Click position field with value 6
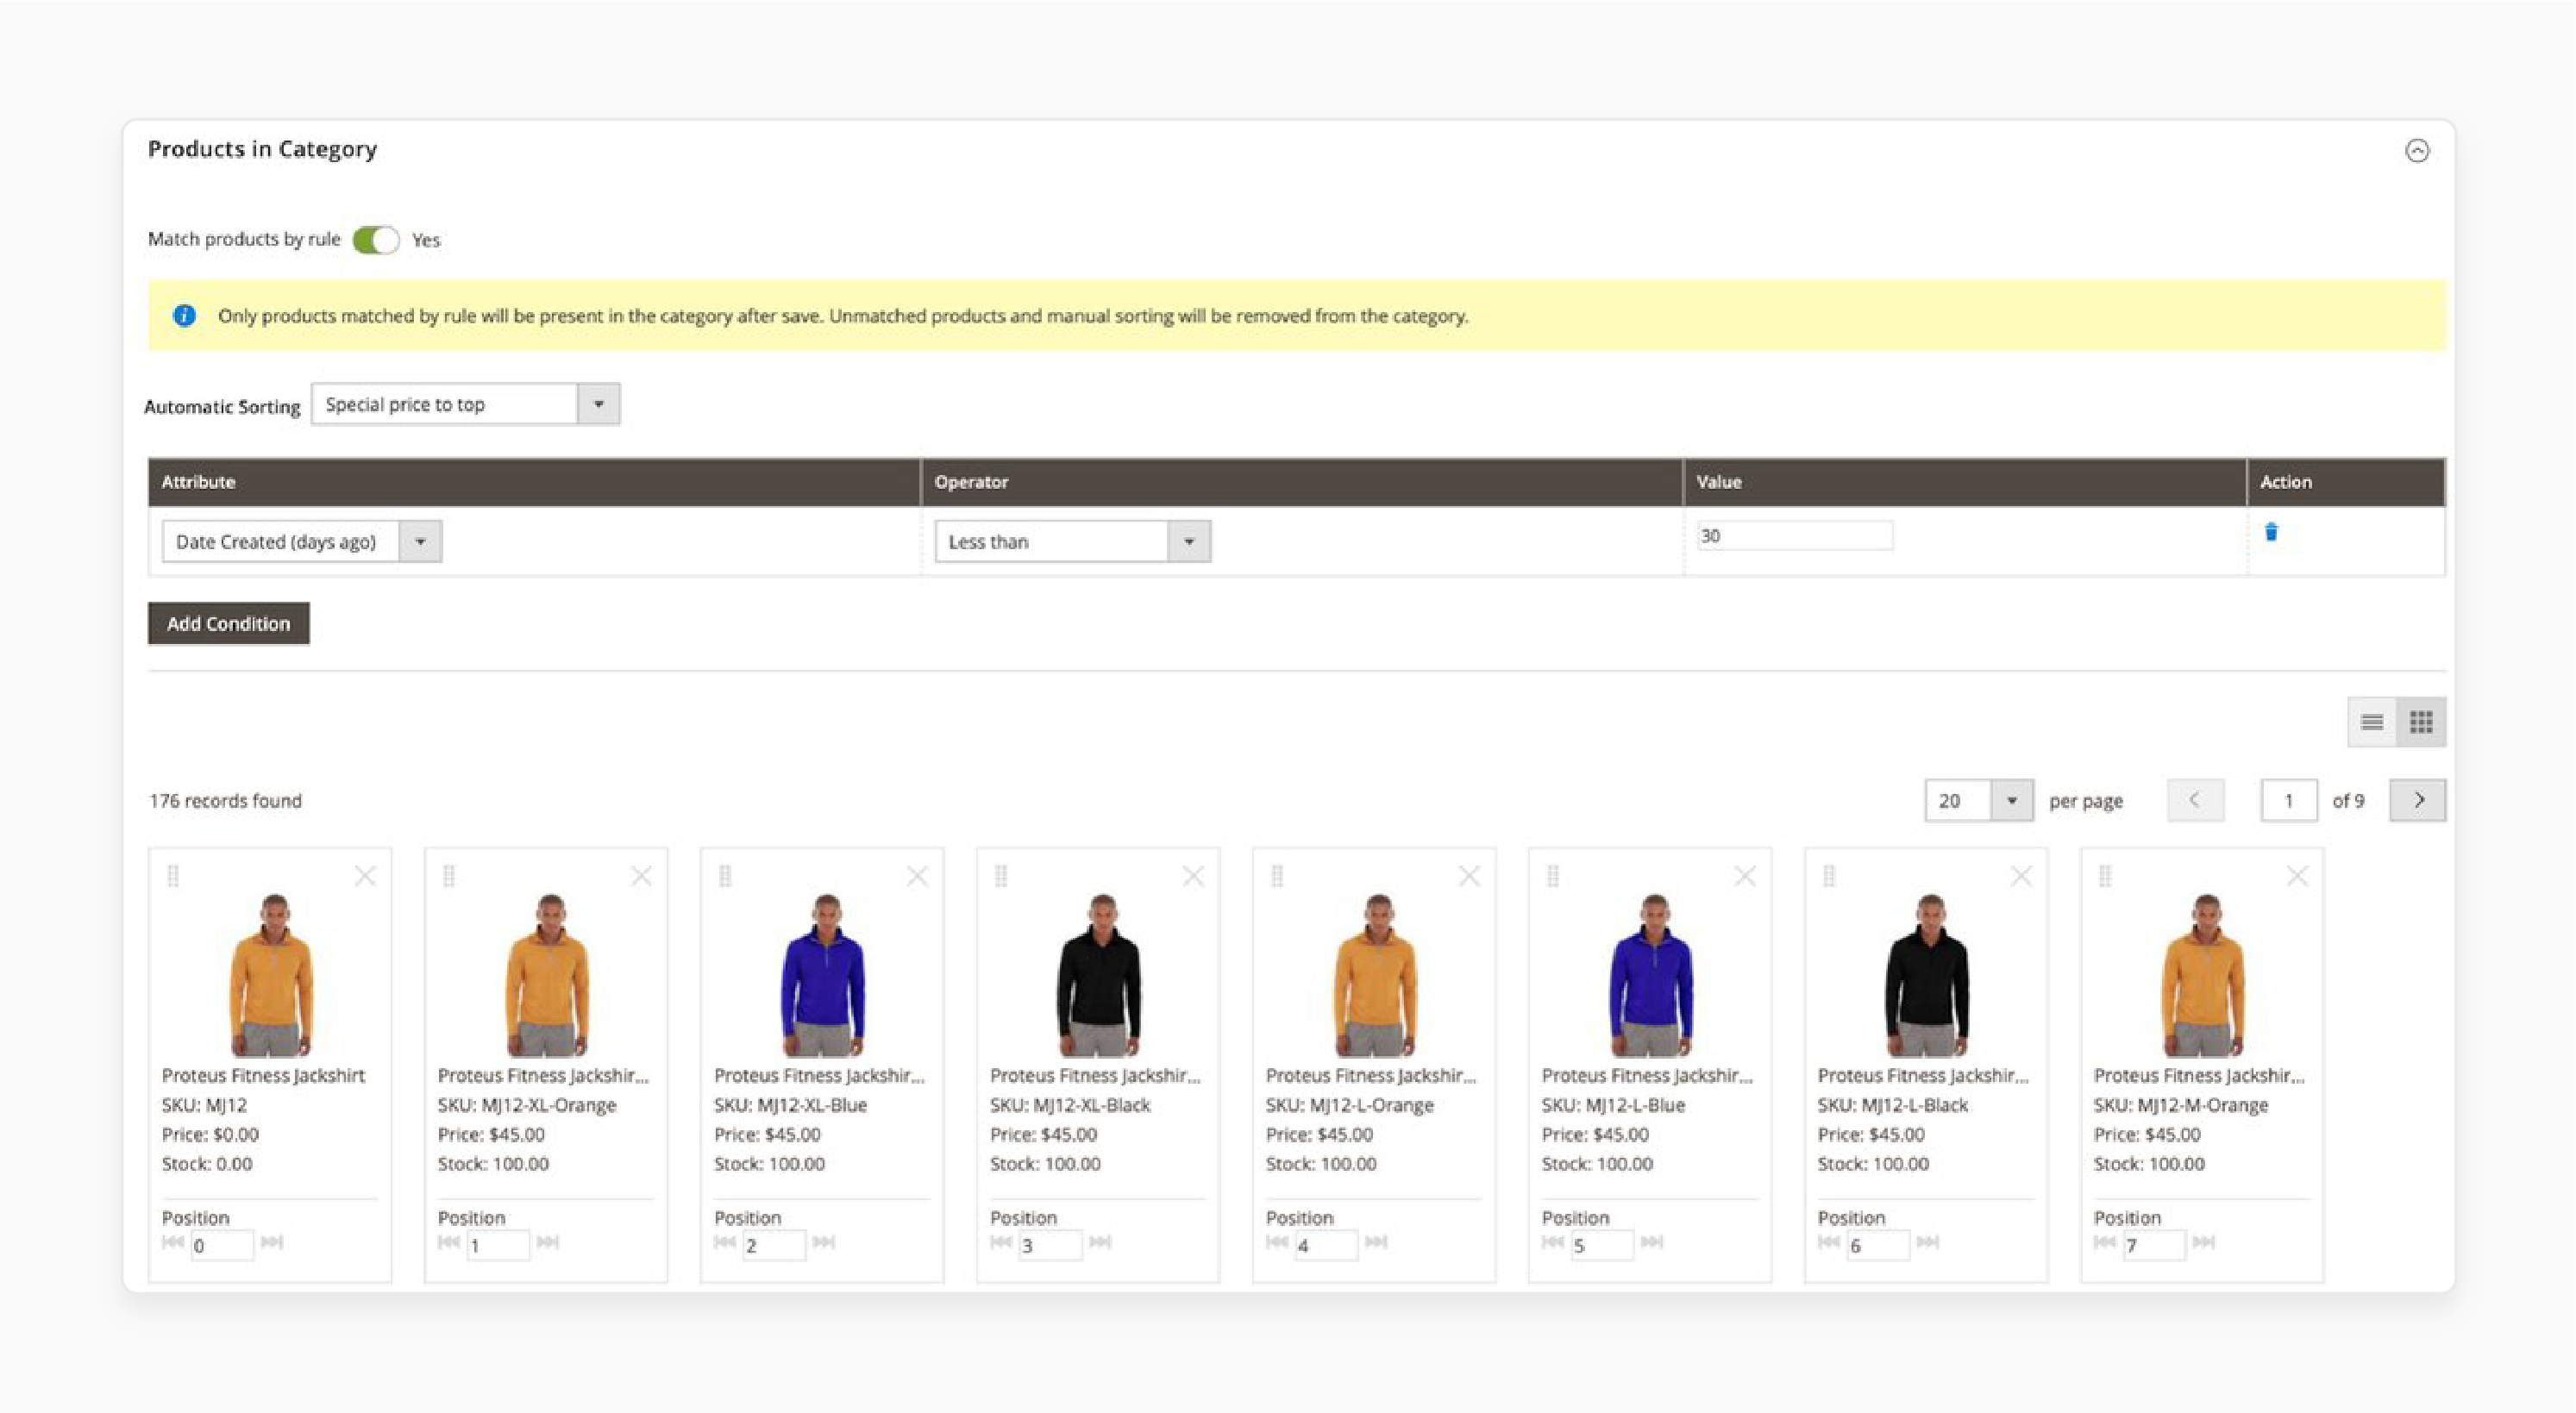 (x=1878, y=1245)
